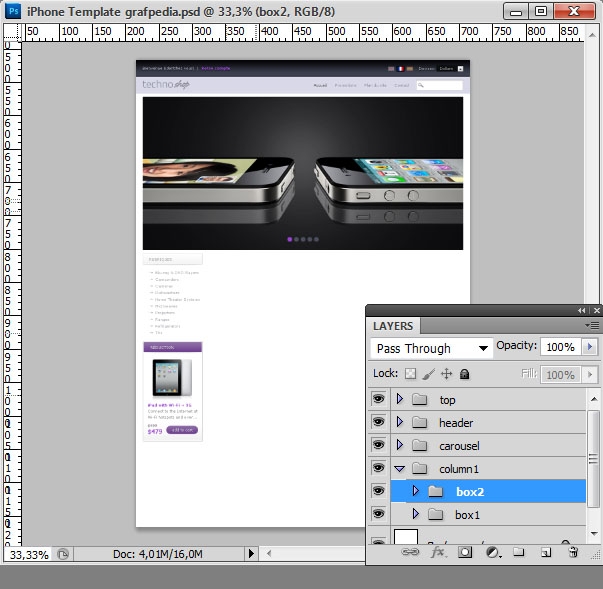Select the box1 layer group
This screenshot has width=603, height=589.
click(488, 514)
